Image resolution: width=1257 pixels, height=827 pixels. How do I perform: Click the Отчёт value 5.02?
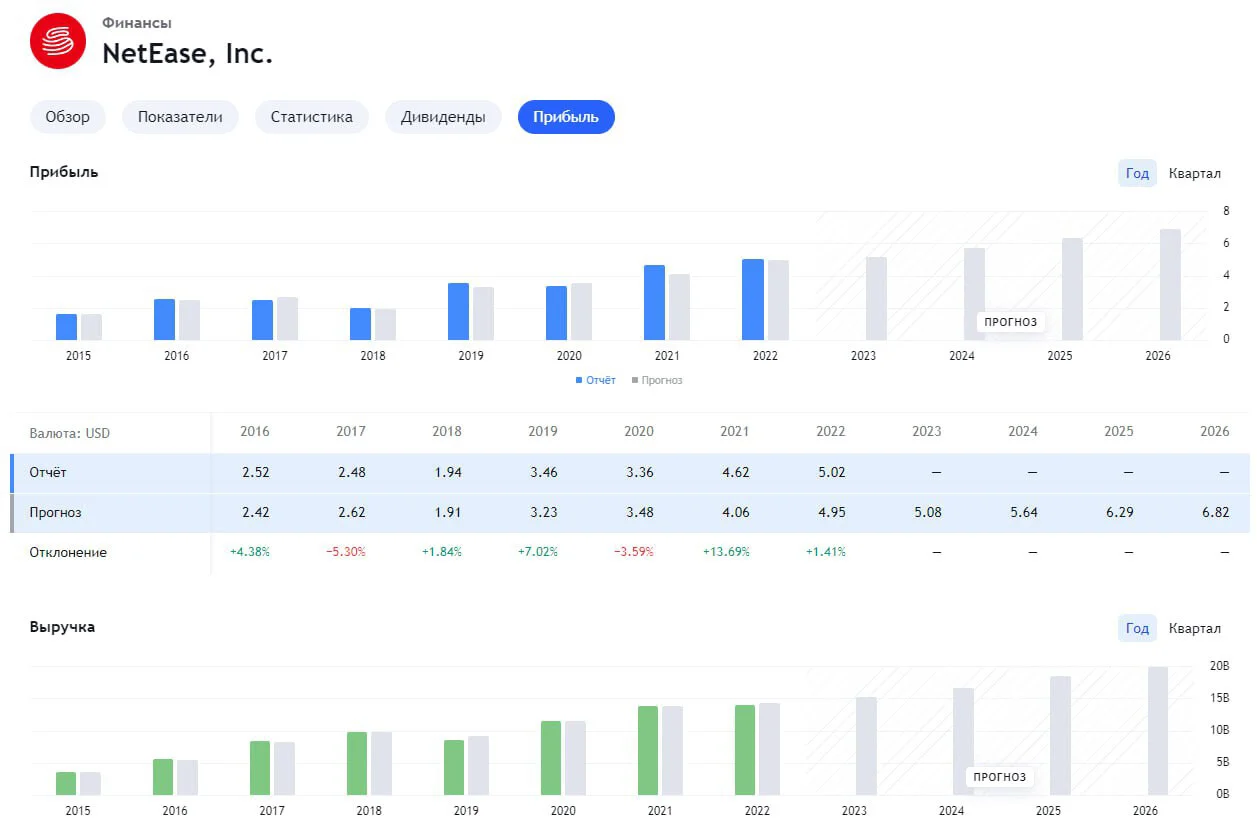(831, 472)
